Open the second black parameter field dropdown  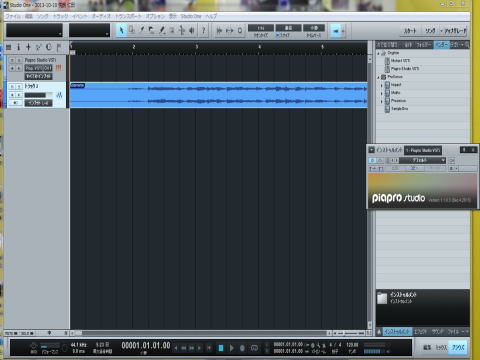tap(89, 30)
